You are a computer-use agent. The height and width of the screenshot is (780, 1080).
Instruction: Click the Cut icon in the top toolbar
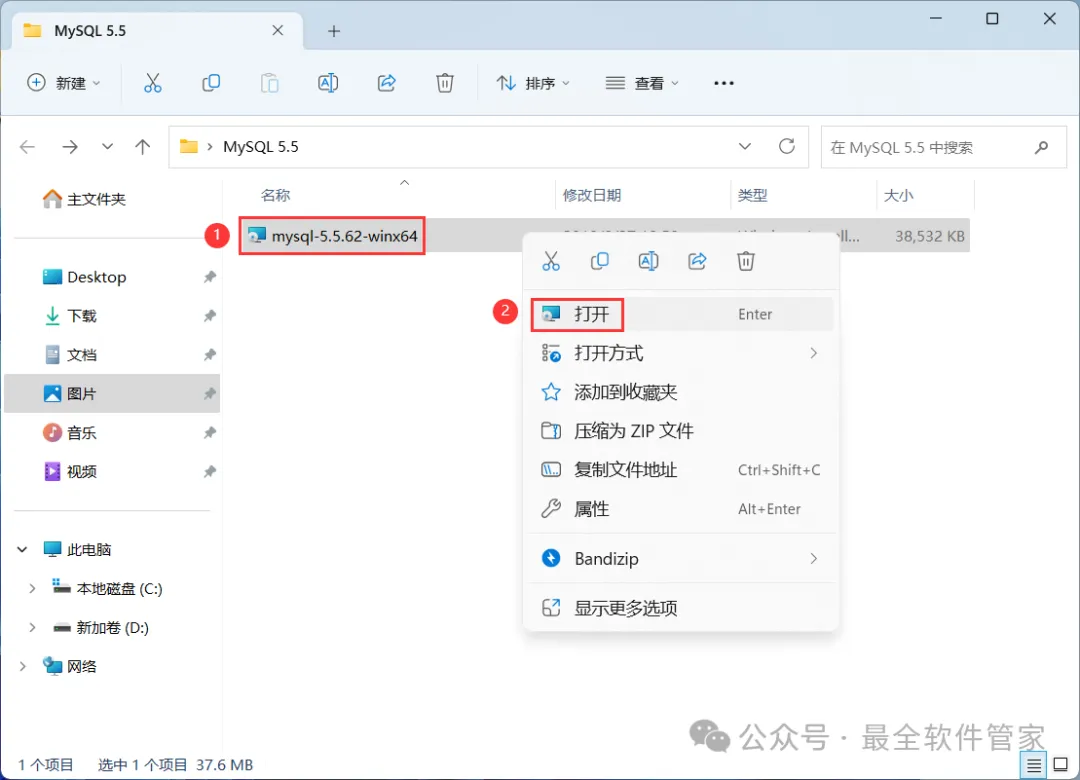(152, 83)
